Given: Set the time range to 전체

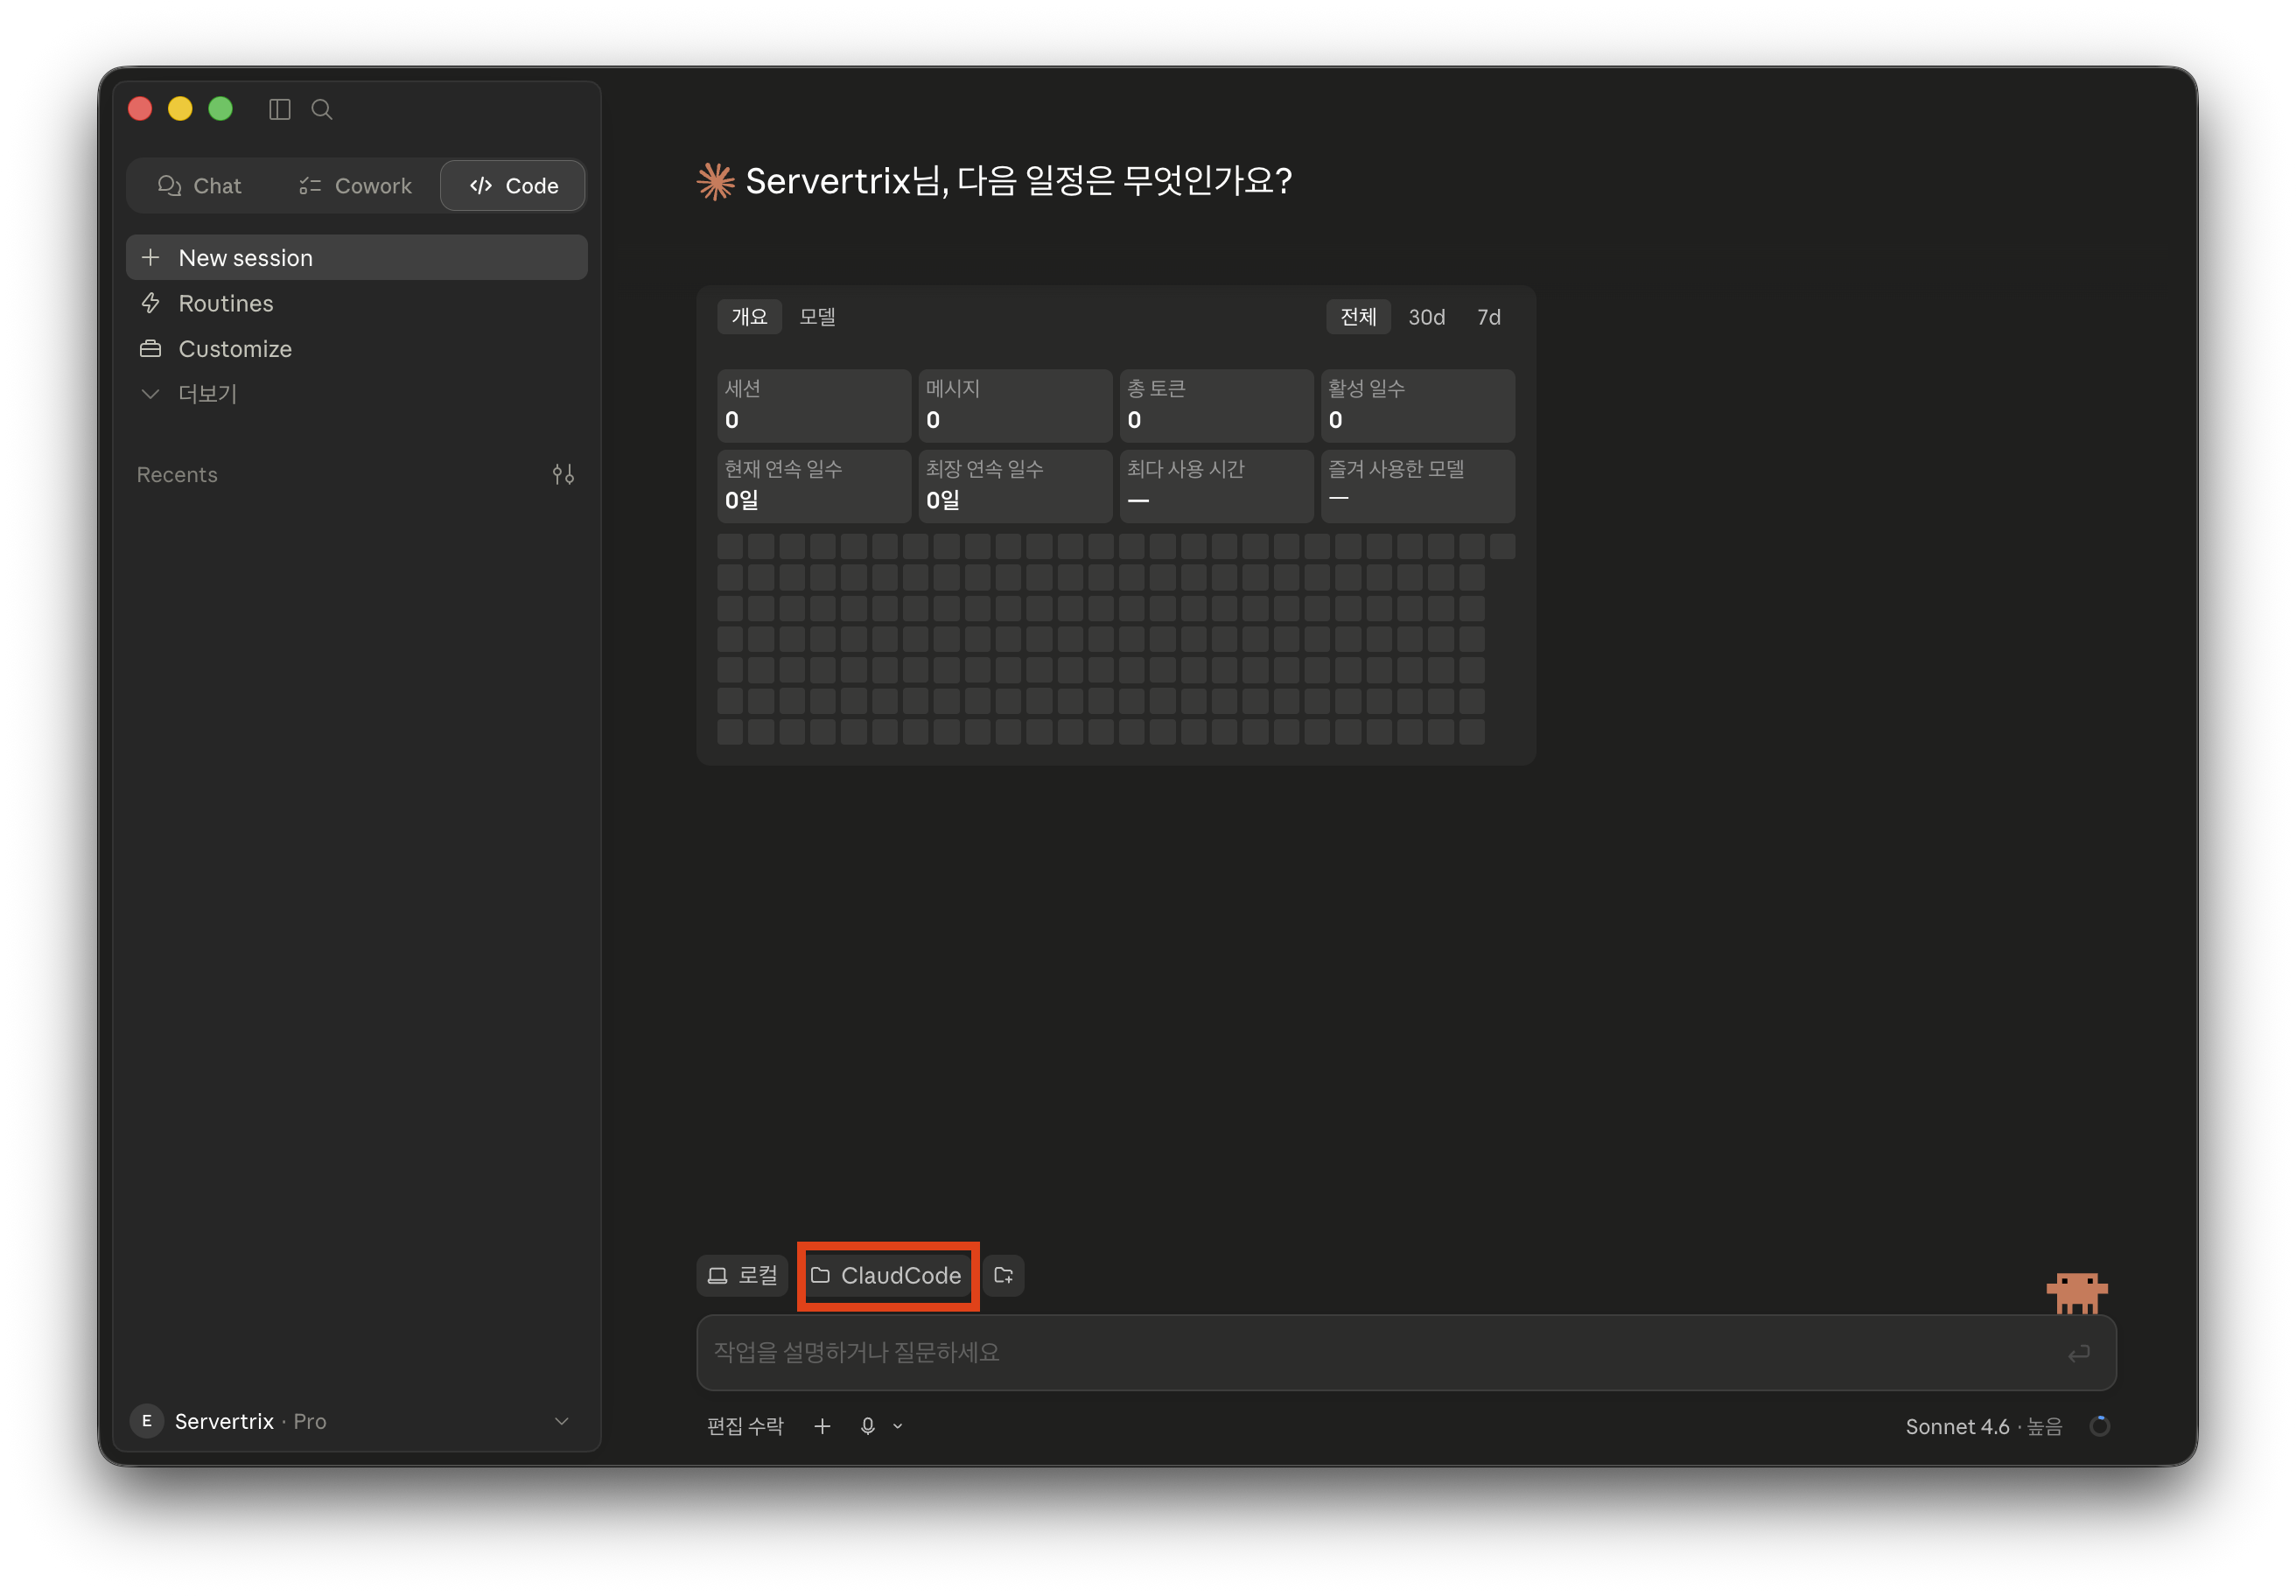Looking at the screenshot, I should pyautogui.click(x=1358, y=317).
